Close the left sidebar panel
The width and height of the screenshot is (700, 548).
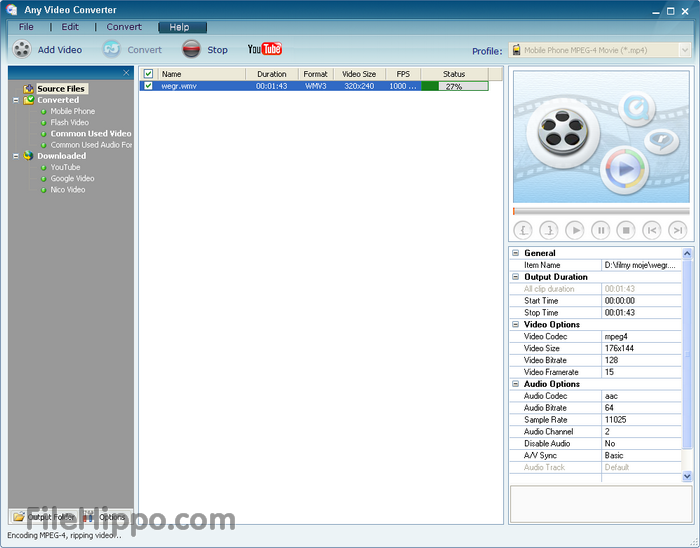pos(126,73)
